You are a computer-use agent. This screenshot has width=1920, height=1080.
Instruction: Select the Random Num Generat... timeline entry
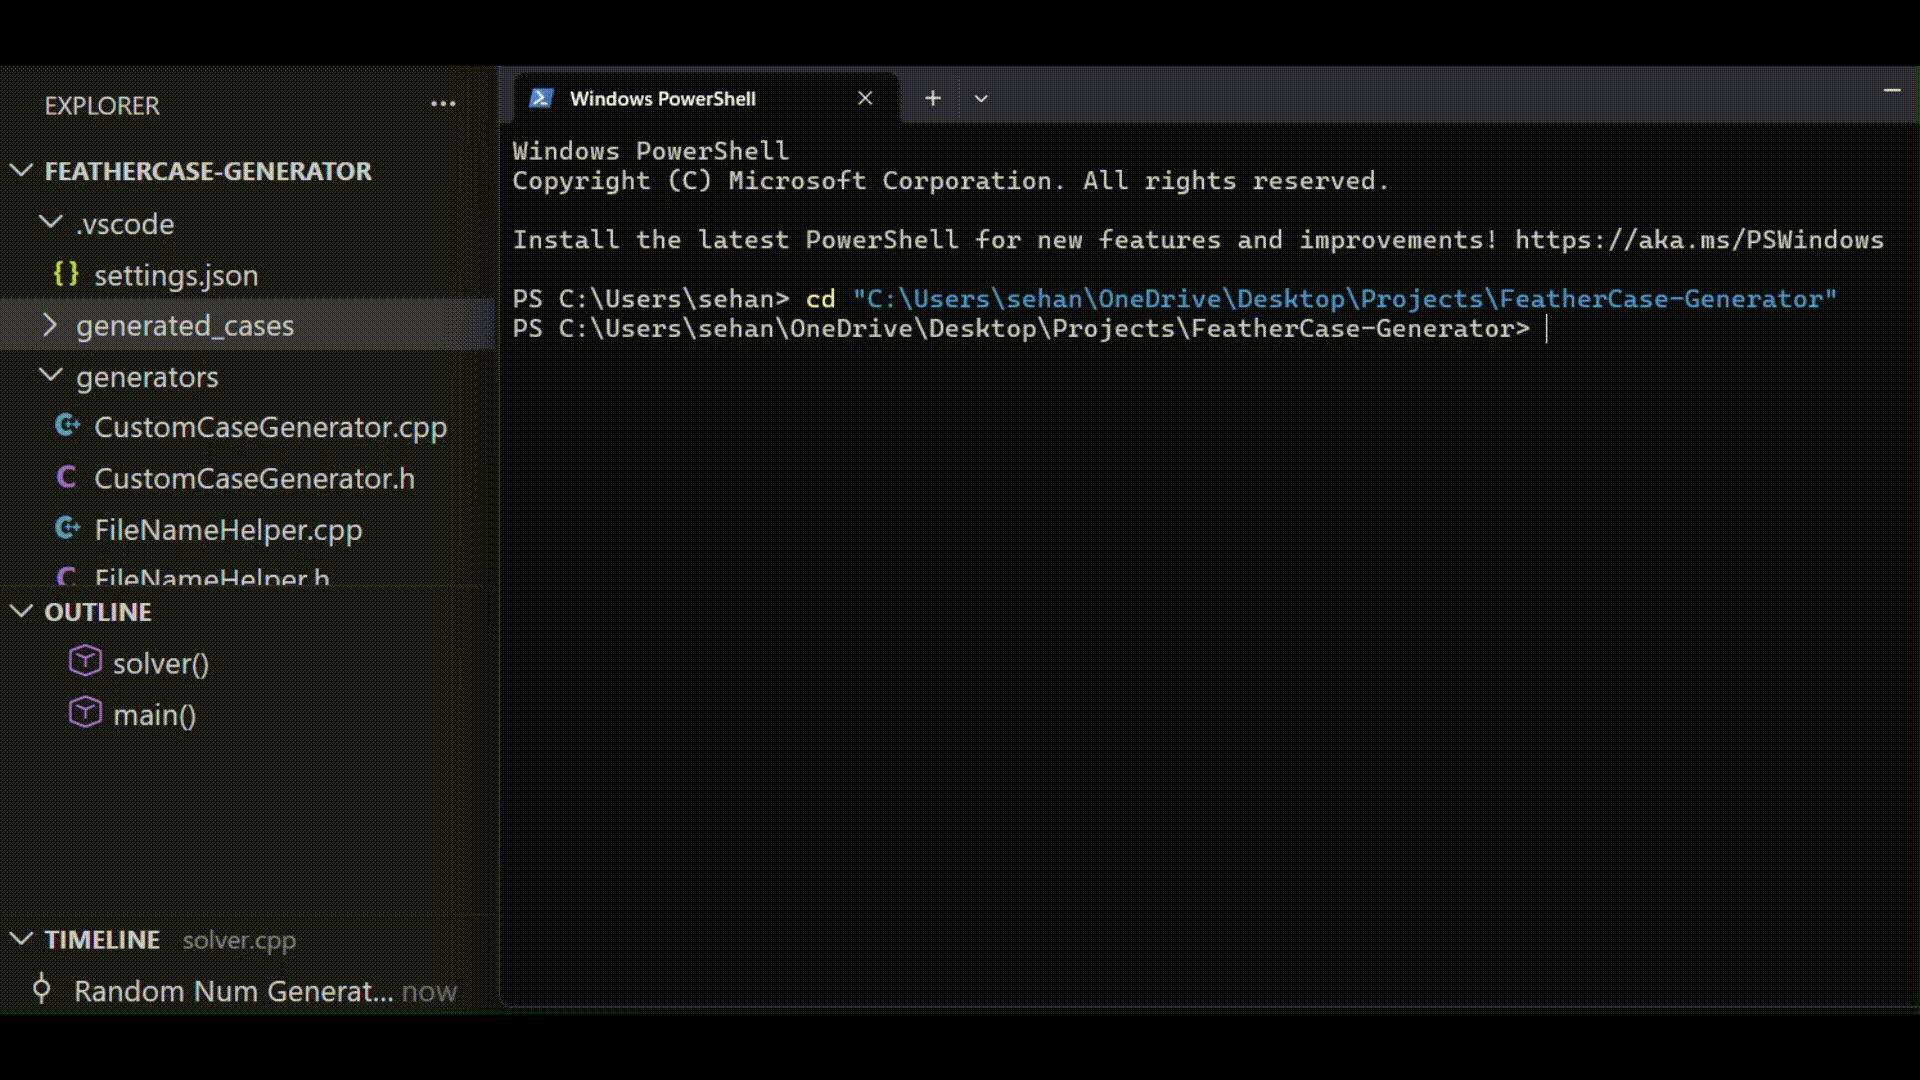click(233, 991)
